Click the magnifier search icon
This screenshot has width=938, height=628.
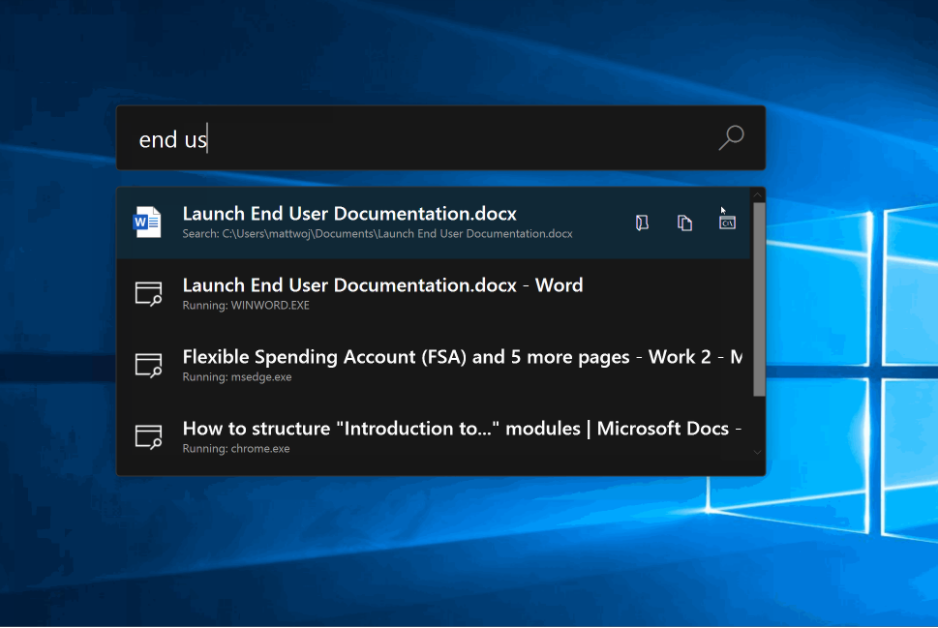tap(731, 138)
